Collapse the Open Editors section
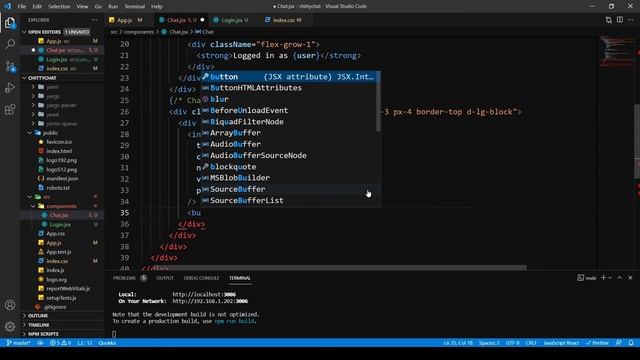This screenshot has height=360, width=640. [x=44, y=32]
